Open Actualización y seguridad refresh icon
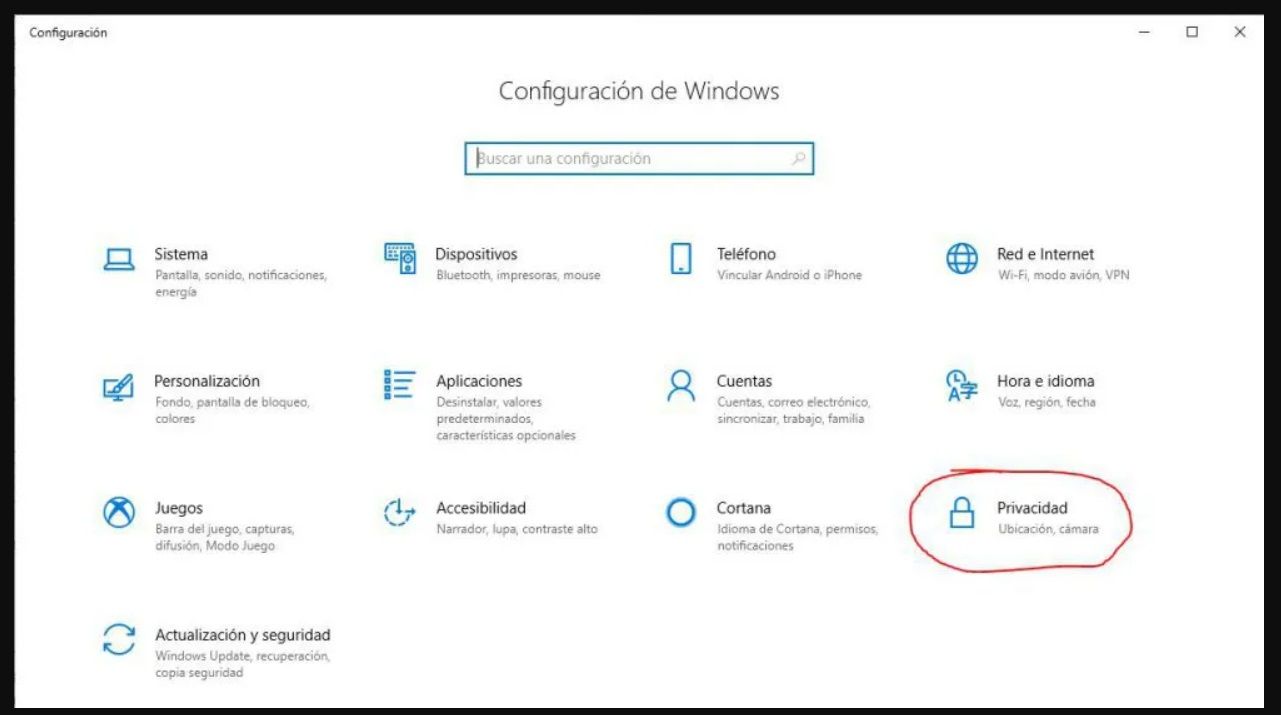Viewport: 1281px width, 715px height. click(119, 639)
